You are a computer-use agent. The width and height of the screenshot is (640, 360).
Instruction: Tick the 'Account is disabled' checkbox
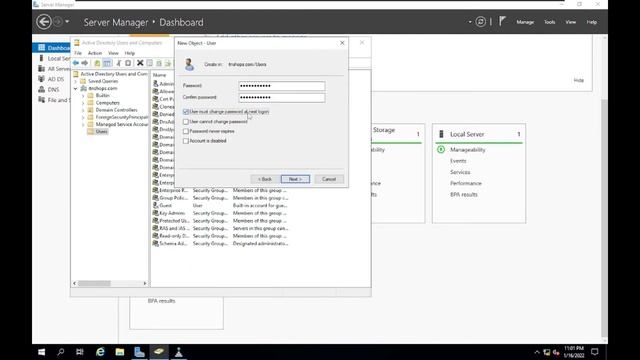click(x=186, y=141)
